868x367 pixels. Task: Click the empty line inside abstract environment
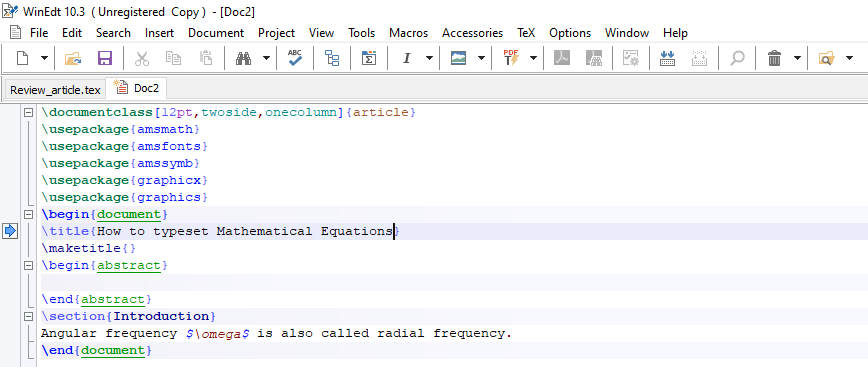click(454, 282)
